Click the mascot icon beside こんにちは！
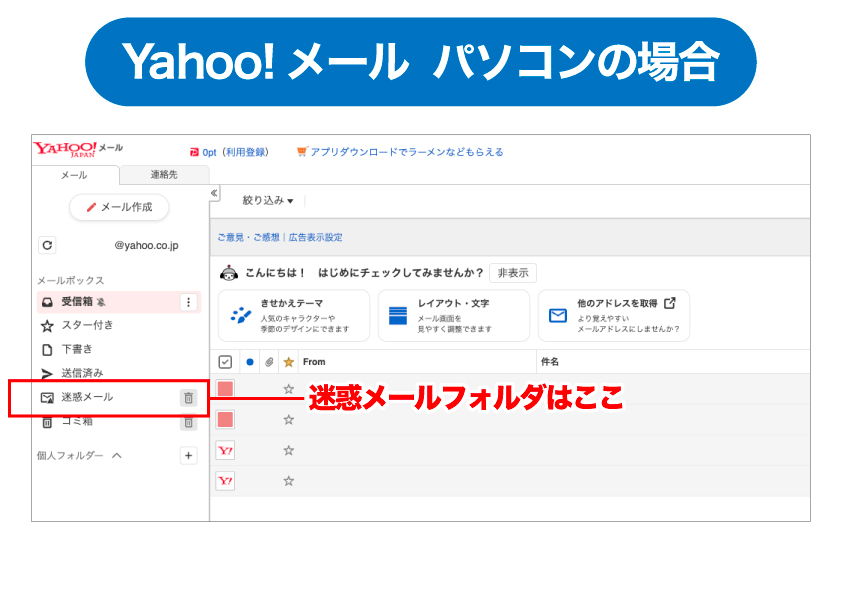This screenshot has height=595, width=842. 229,273
